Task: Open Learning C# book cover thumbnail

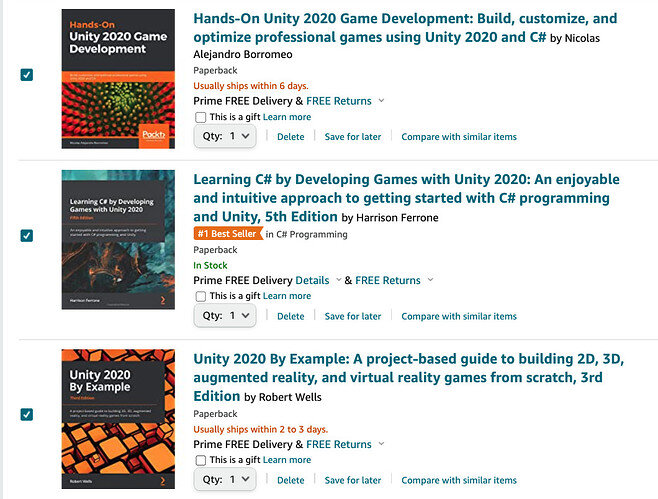Action: (118, 240)
